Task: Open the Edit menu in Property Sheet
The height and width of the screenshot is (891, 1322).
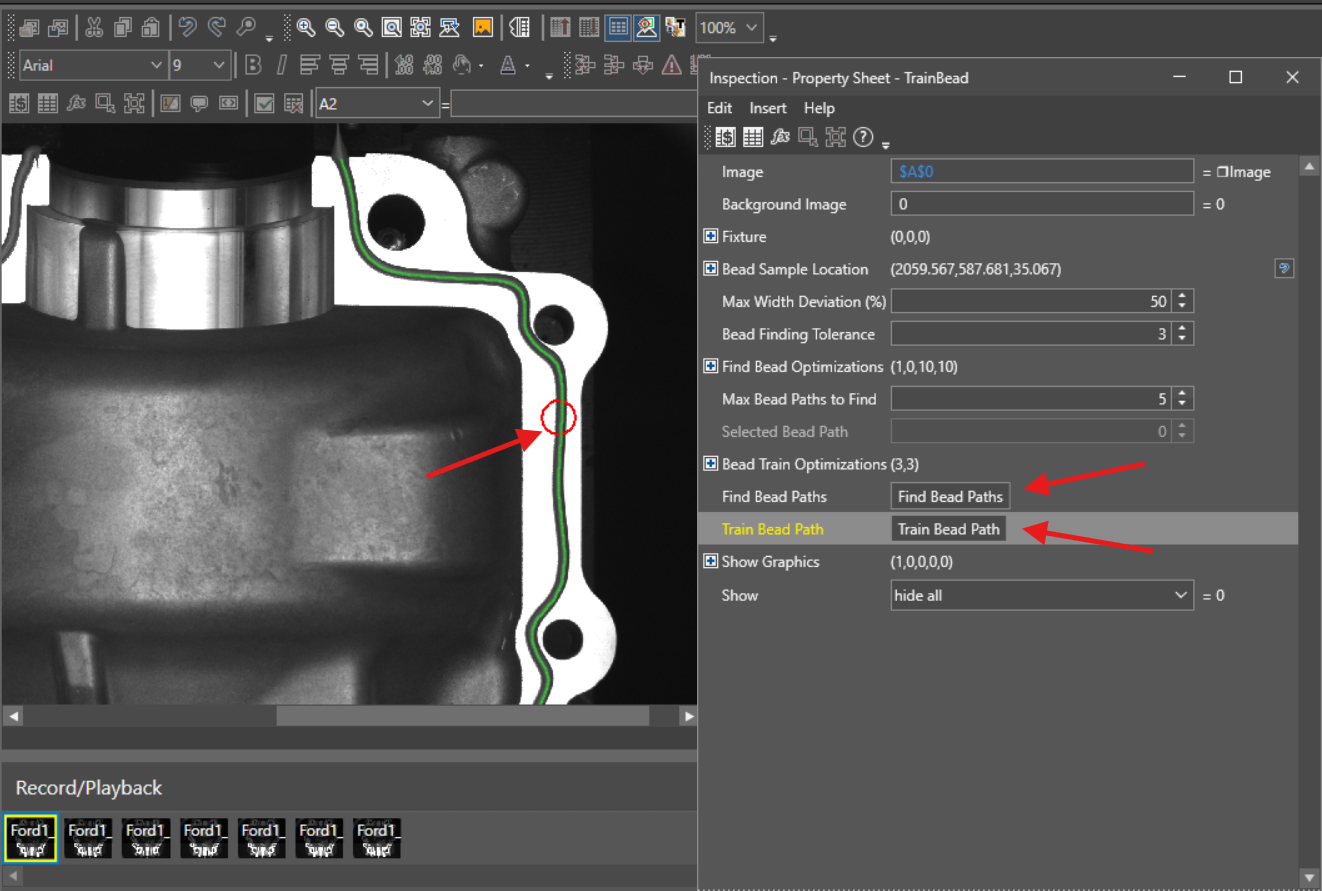Action: (719, 107)
